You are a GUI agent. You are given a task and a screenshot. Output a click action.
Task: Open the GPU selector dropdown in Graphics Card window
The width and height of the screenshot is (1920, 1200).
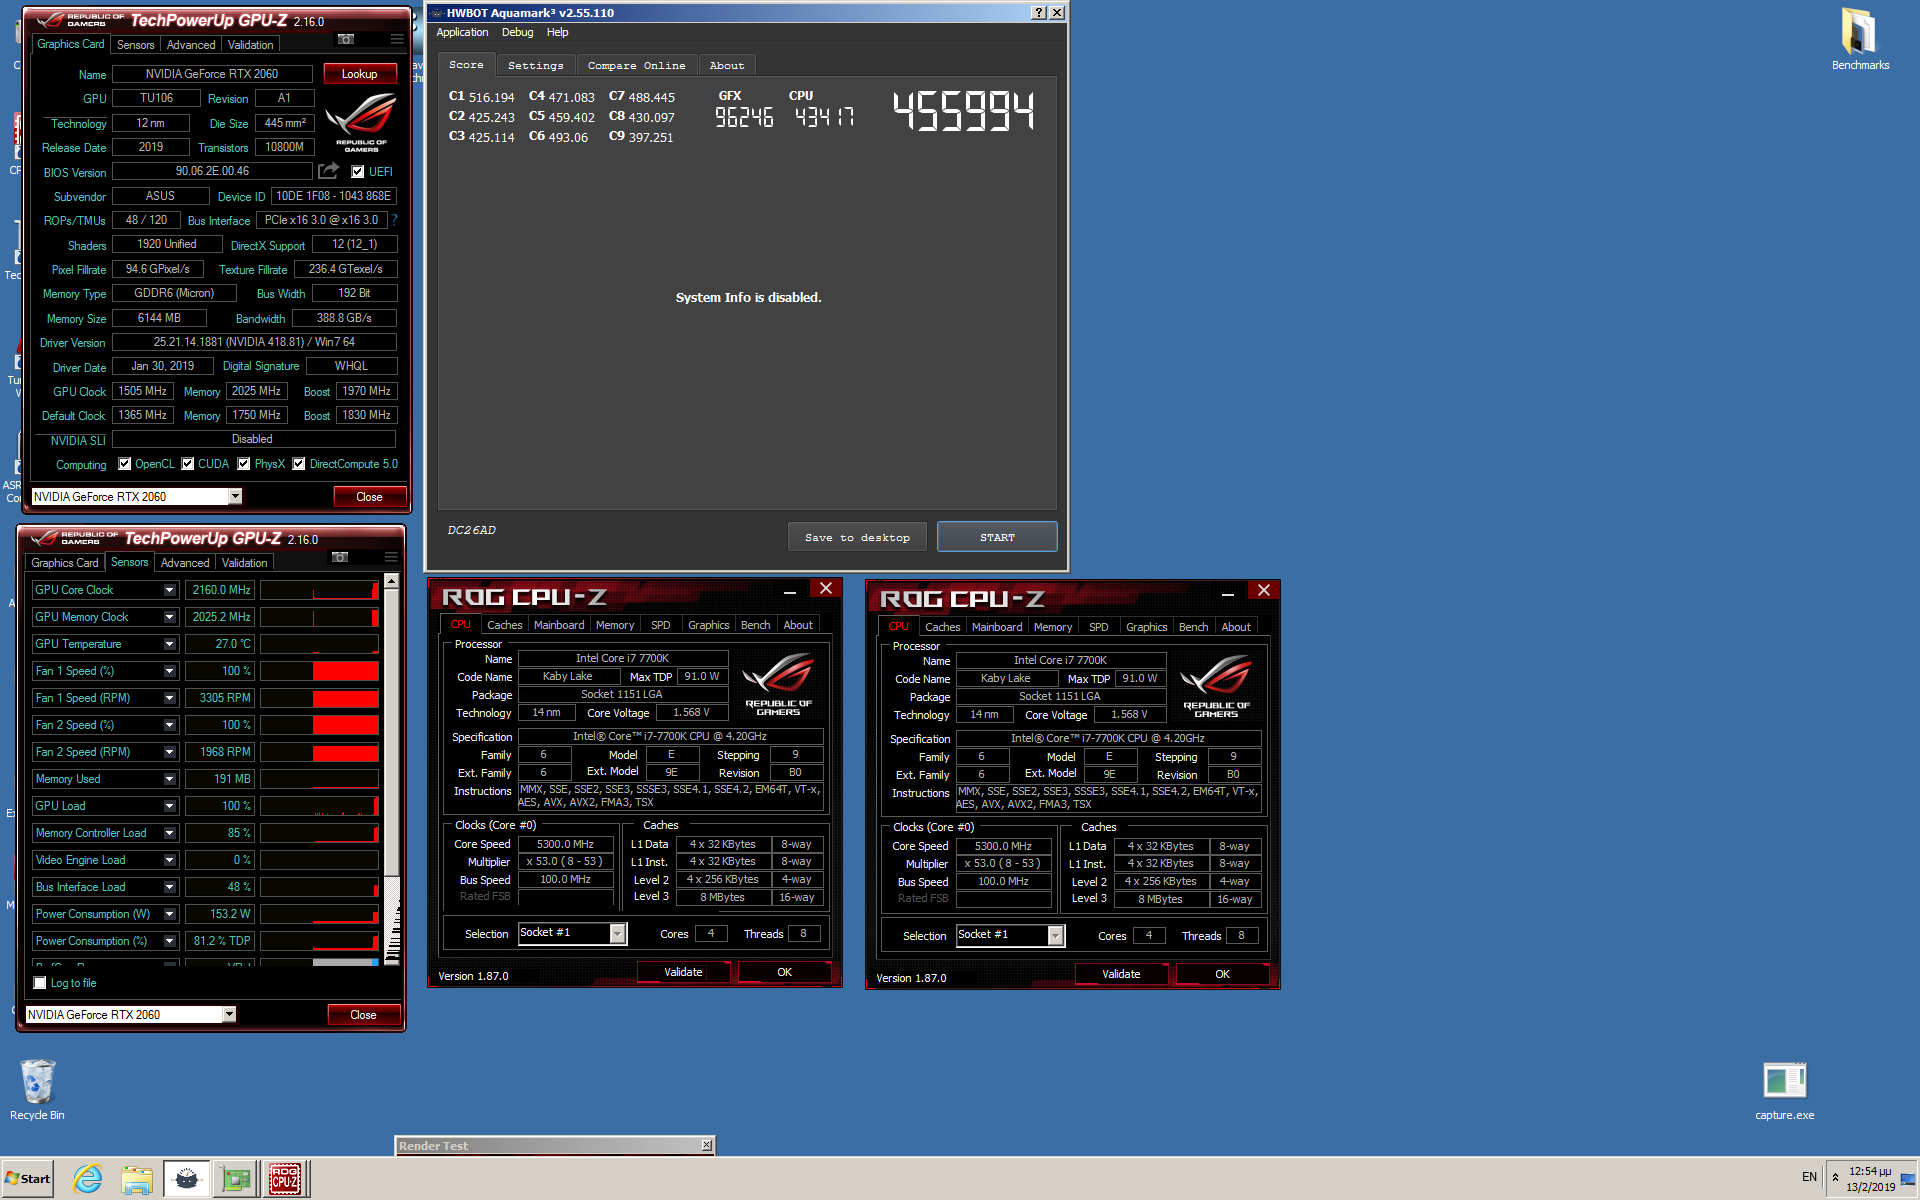(235, 496)
